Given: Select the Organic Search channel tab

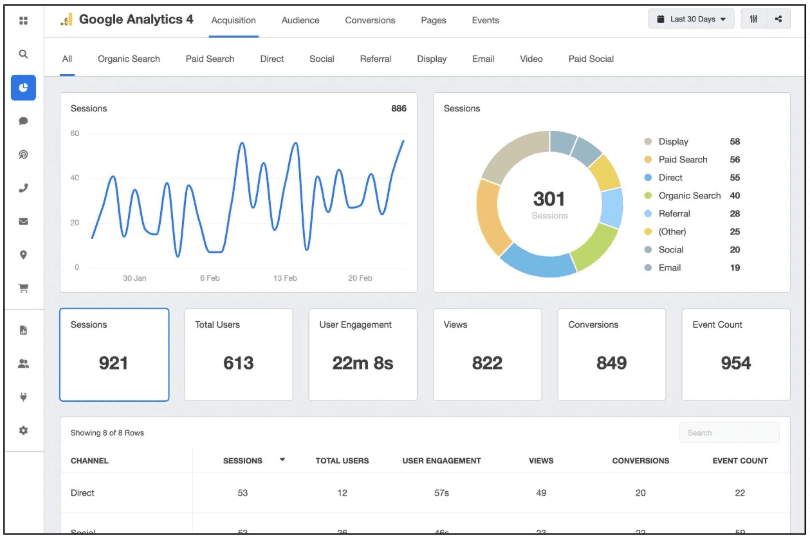Looking at the screenshot, I should [129, 59].
